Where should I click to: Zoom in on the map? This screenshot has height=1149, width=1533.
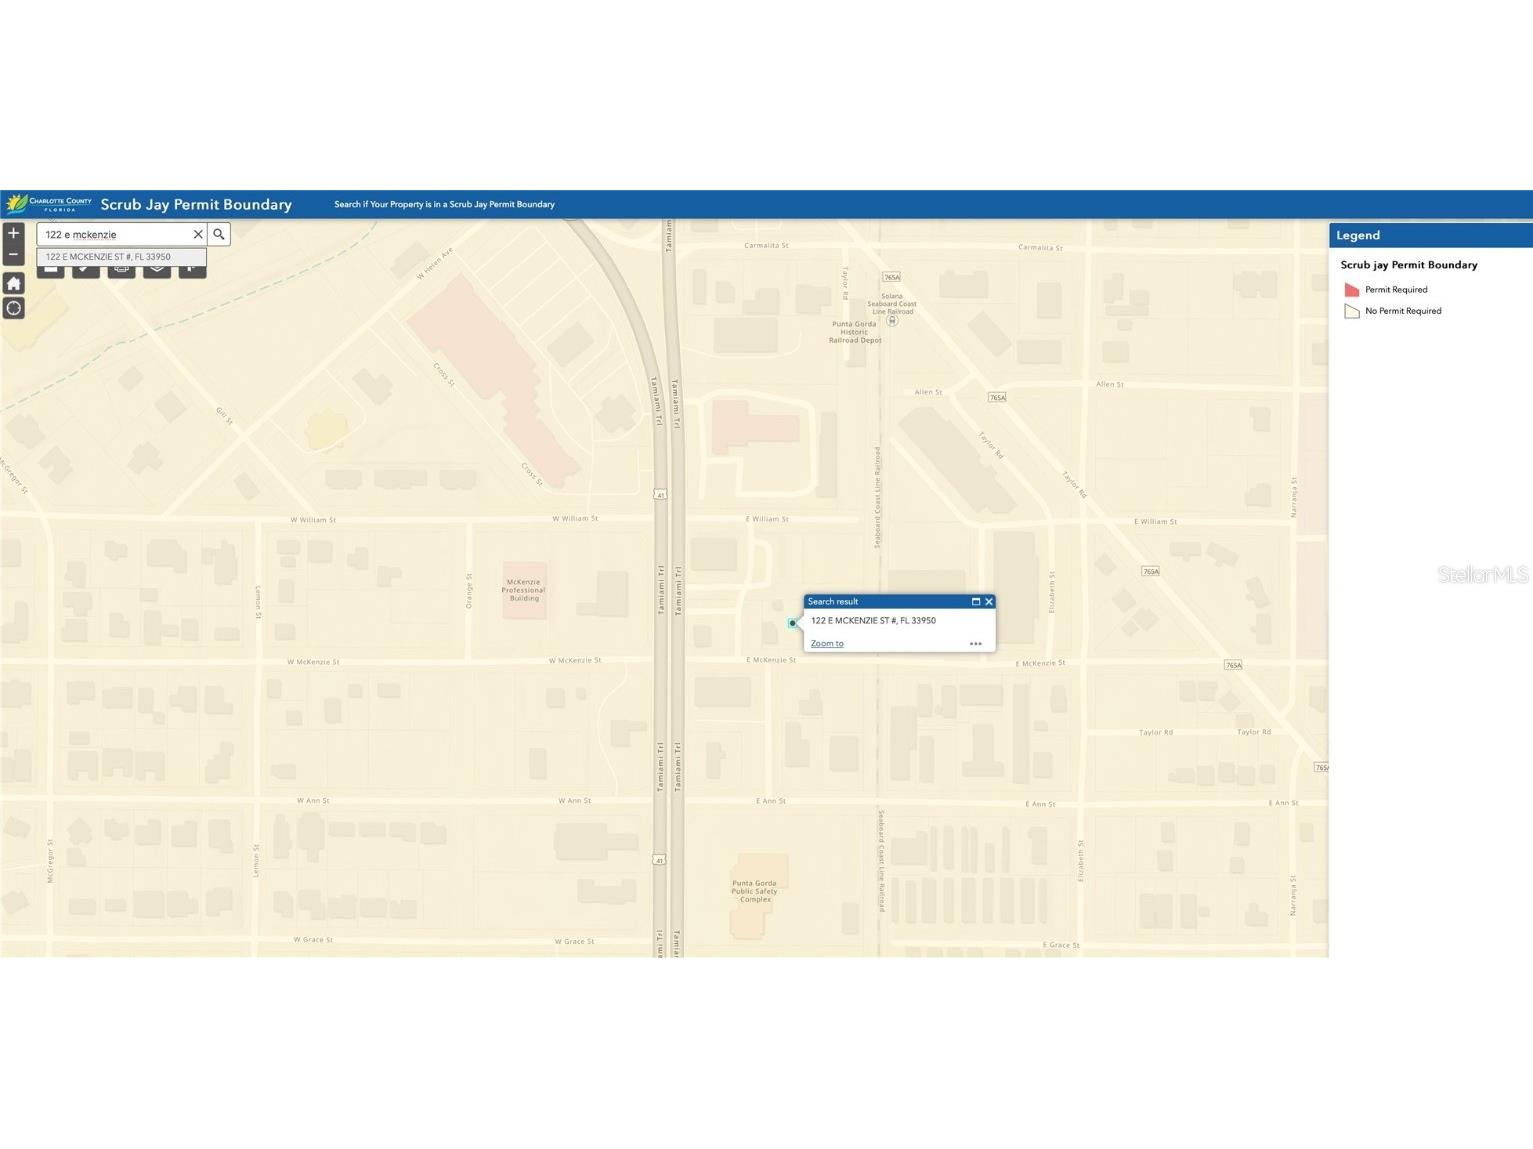pos(13,233)
